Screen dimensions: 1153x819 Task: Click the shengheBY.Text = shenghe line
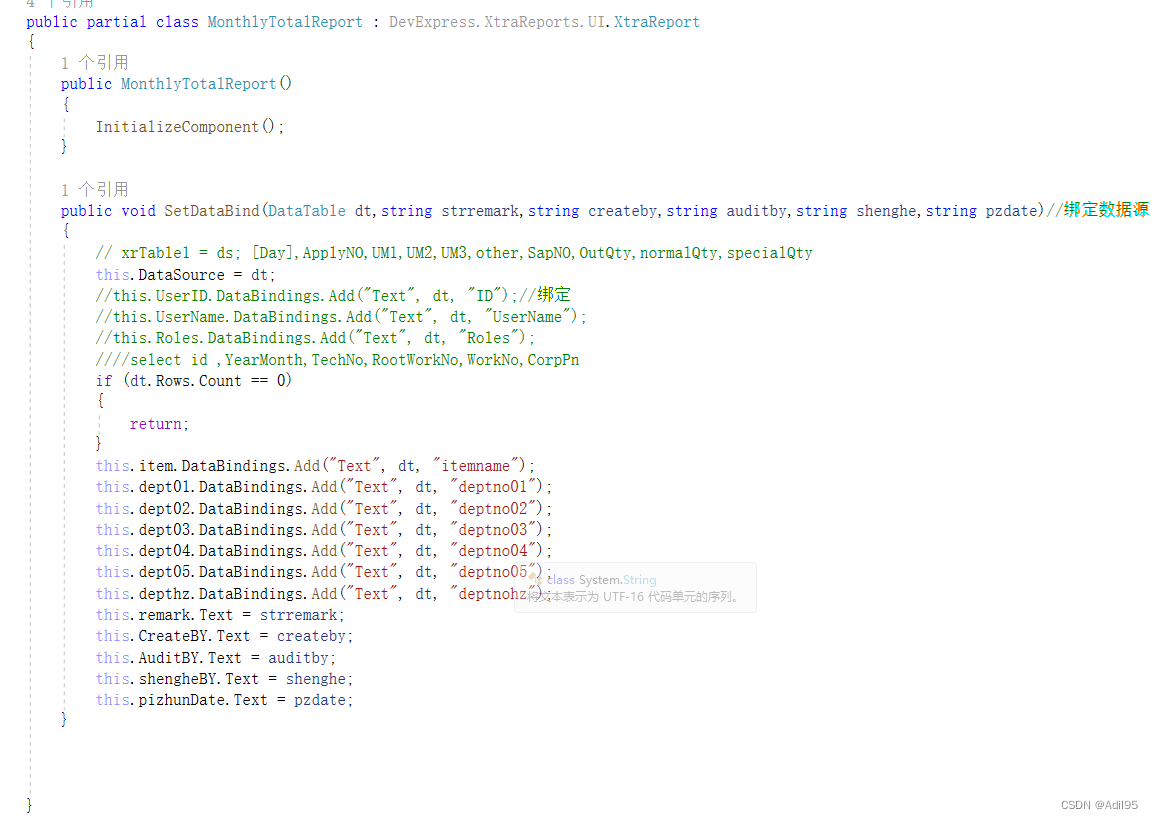pyautogui.click(x=224, y=679)
